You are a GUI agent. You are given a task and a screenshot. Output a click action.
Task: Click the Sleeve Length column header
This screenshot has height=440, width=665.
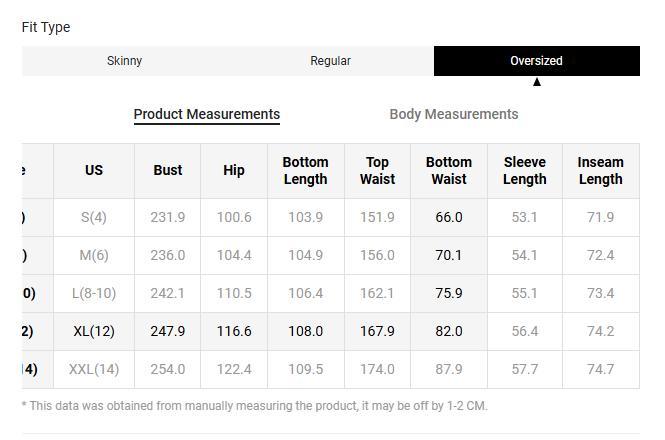click(524, 171)
